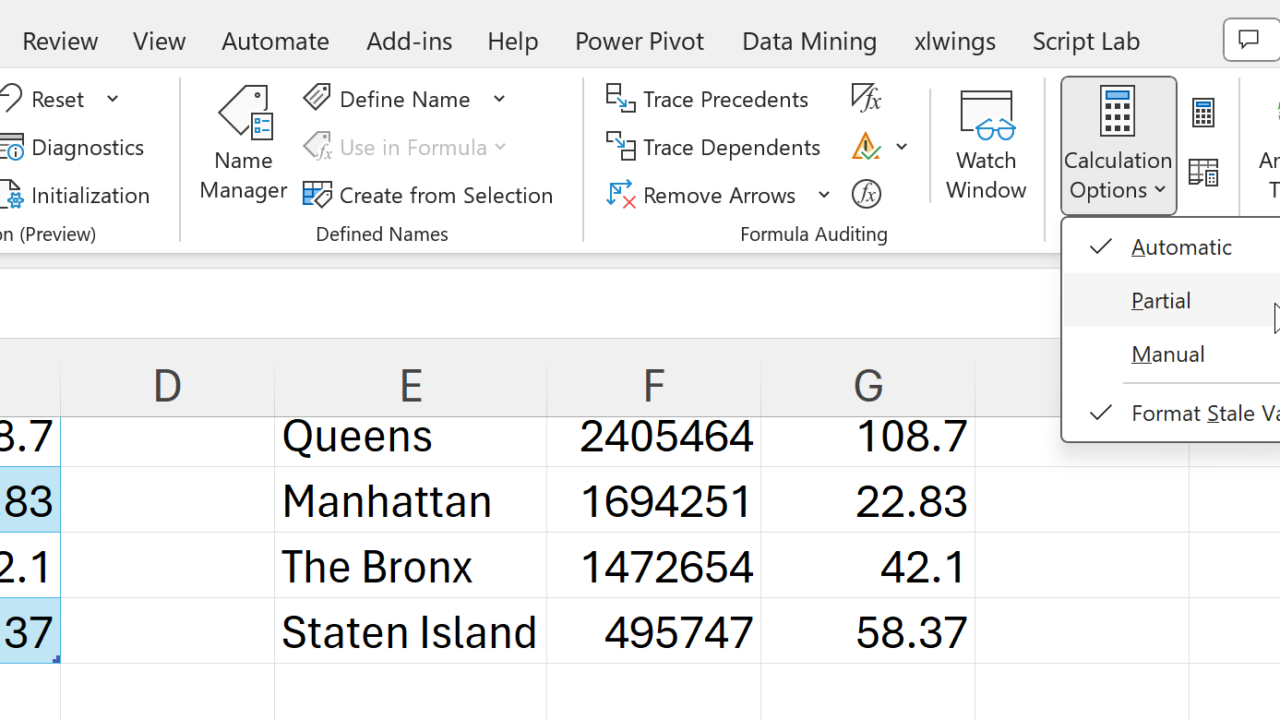Open the Error Checking dropdown arrow
The height and width of the screenshot is (720, 1280).
[x=902, y=147]
